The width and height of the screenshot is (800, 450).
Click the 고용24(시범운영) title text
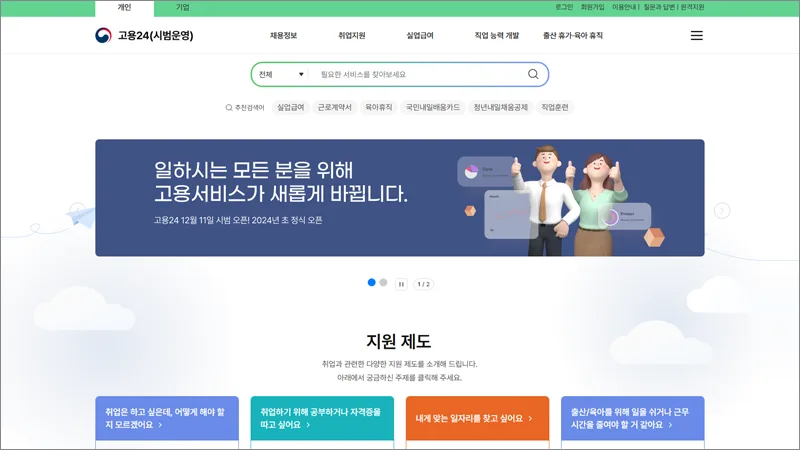pyautogui.click(x=156, y=35)
